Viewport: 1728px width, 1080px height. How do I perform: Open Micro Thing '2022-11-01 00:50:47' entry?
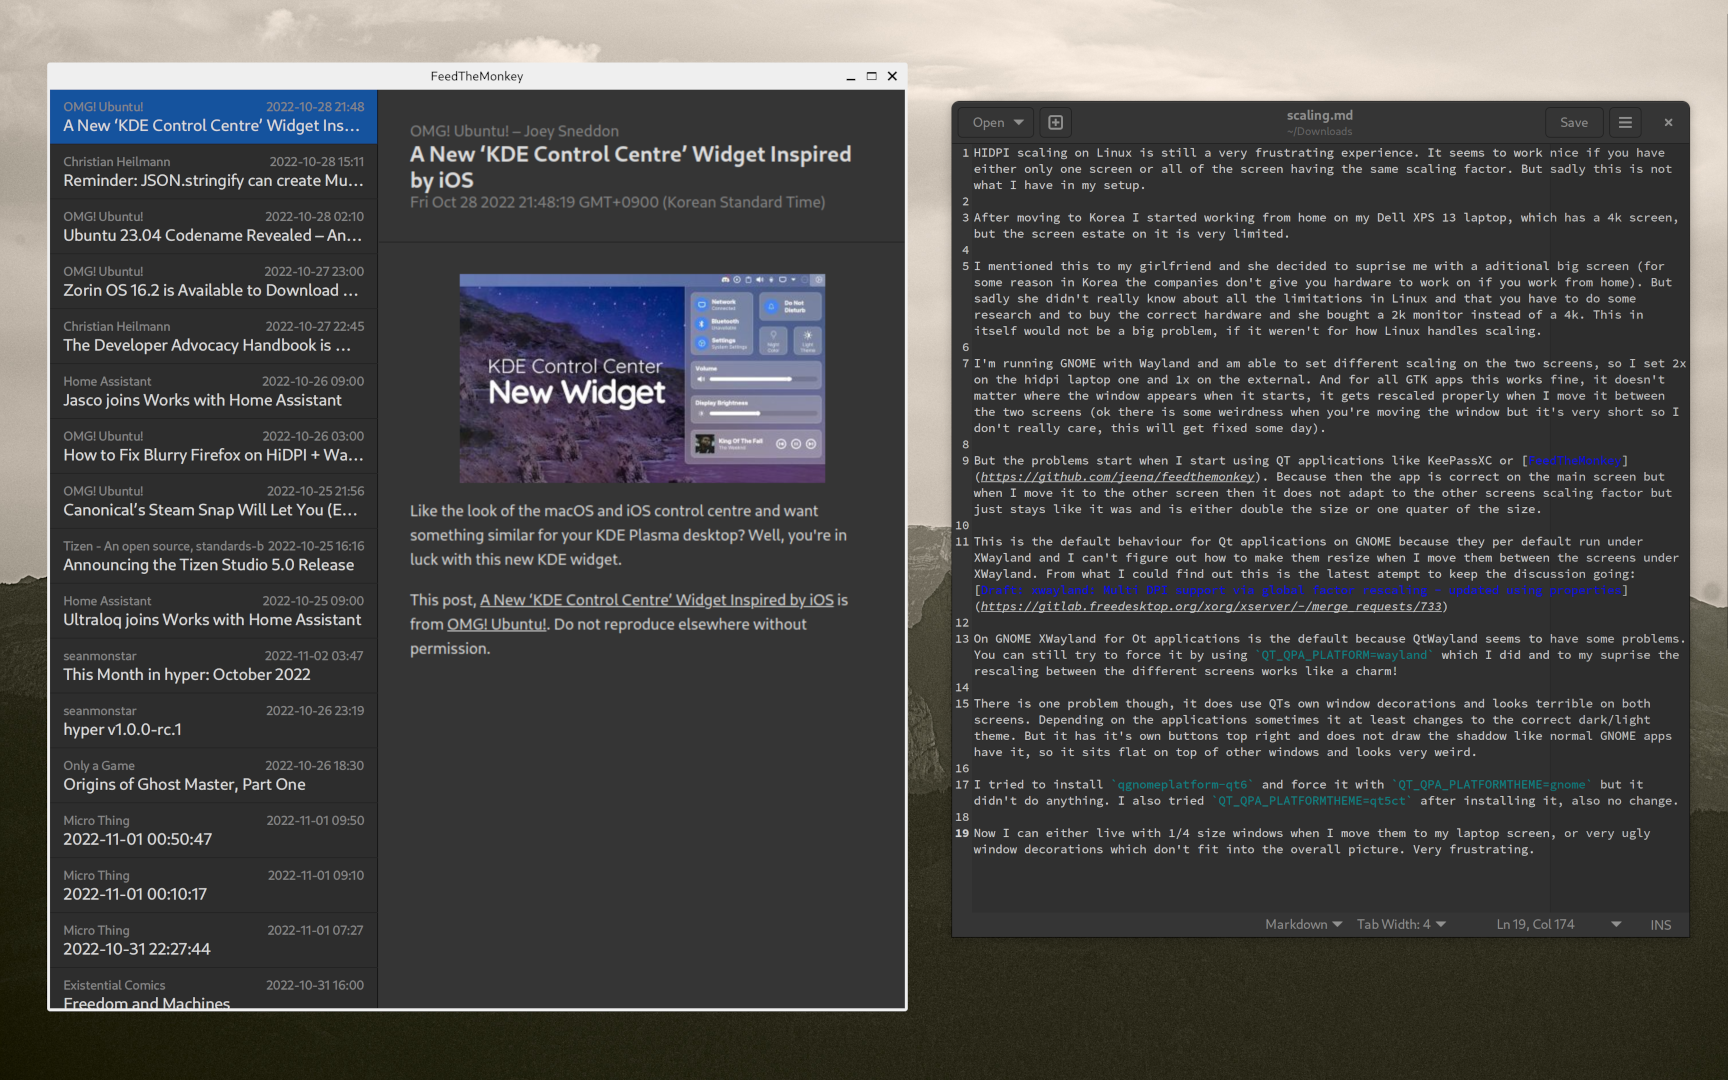point(213,832)
